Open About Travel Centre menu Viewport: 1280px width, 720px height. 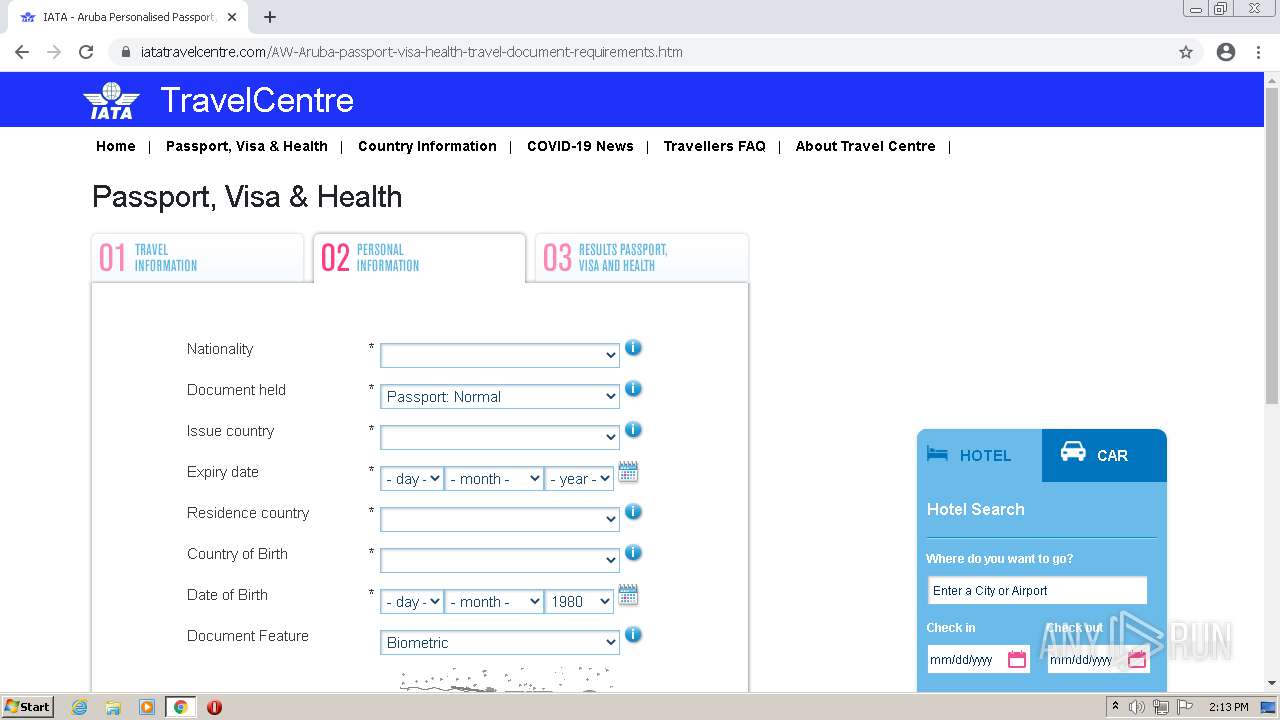866,146
